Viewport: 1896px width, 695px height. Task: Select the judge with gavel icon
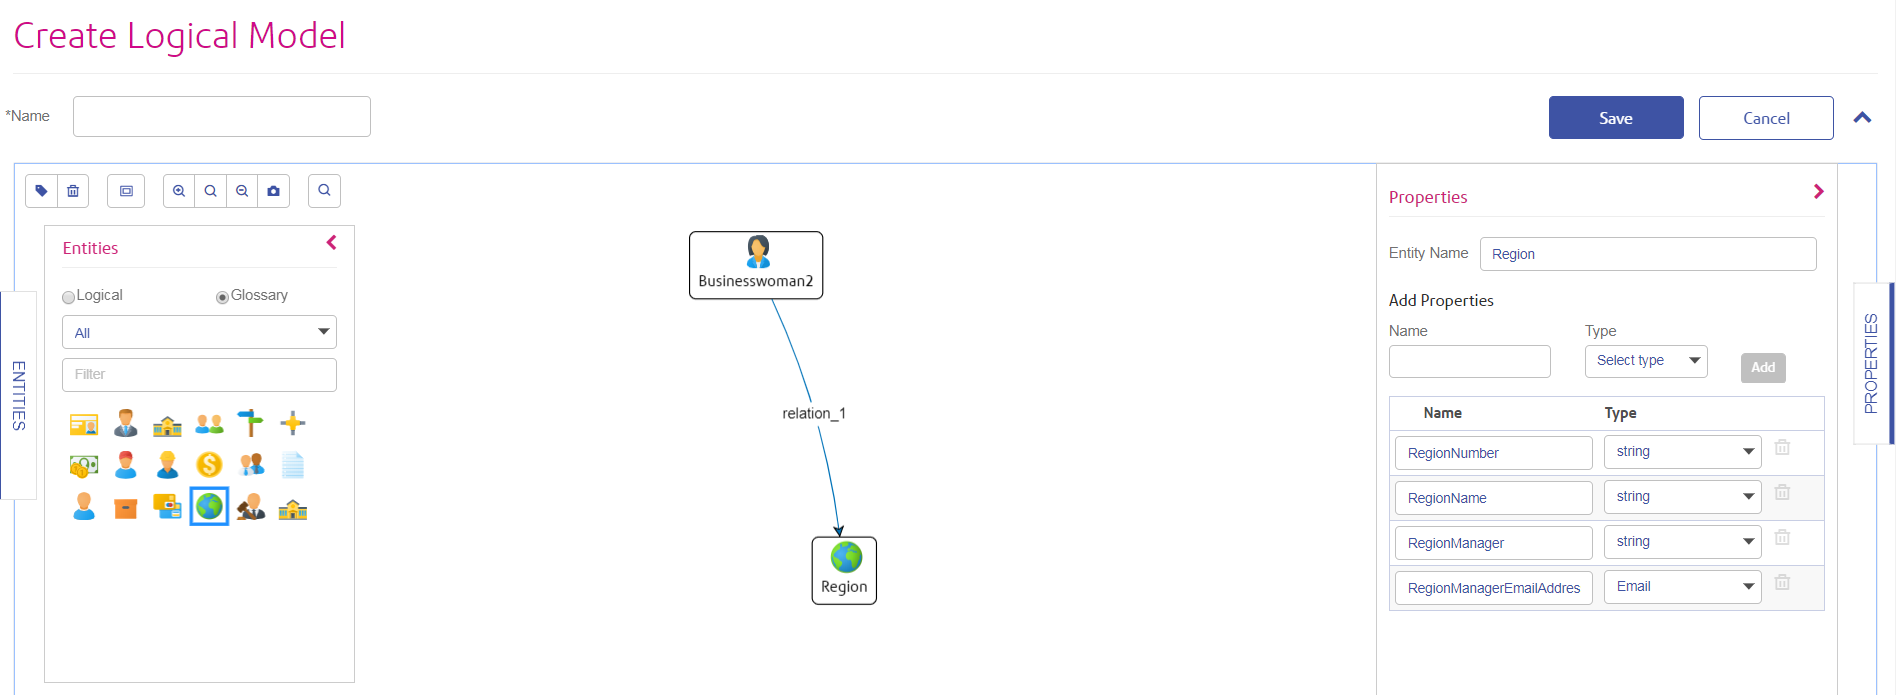251,507
